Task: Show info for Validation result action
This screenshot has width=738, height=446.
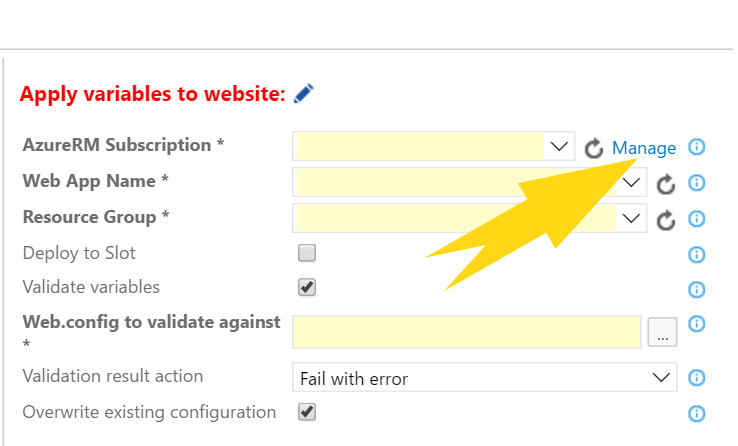Action: pos(697,377)
